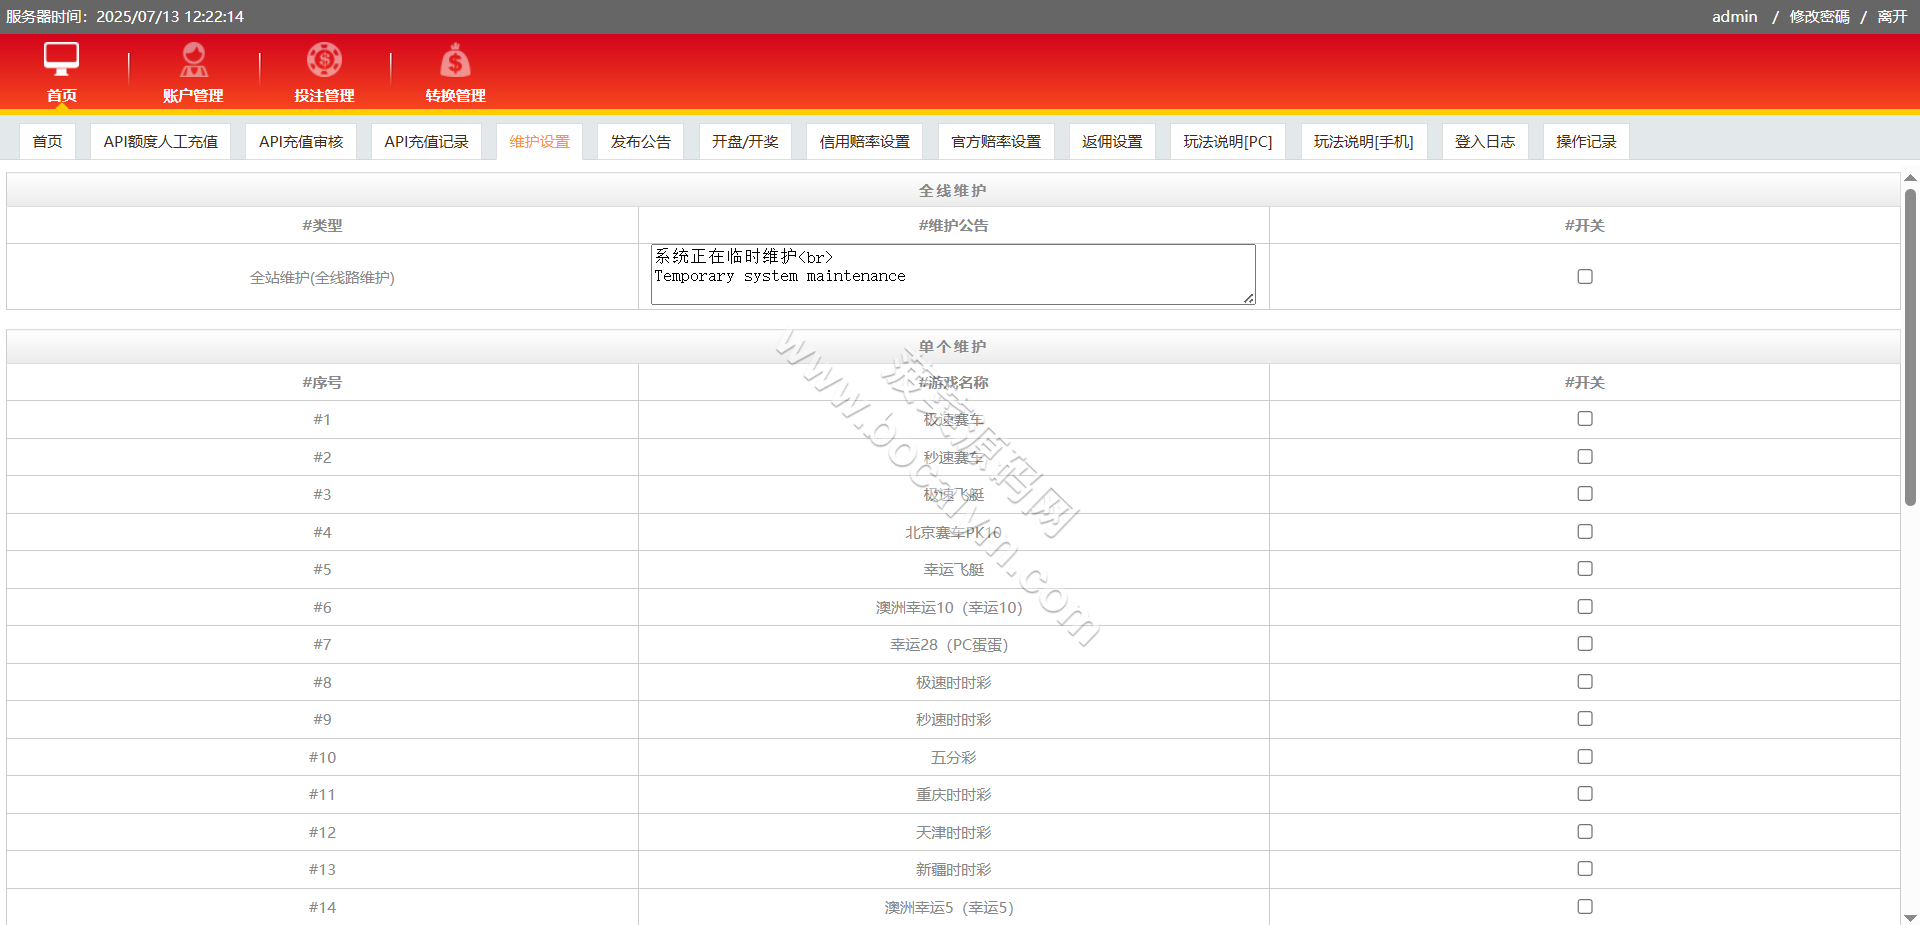Screen dimensions: 1920x925
Task: Open the 登入日志 tab
Action: [1485, 142]
